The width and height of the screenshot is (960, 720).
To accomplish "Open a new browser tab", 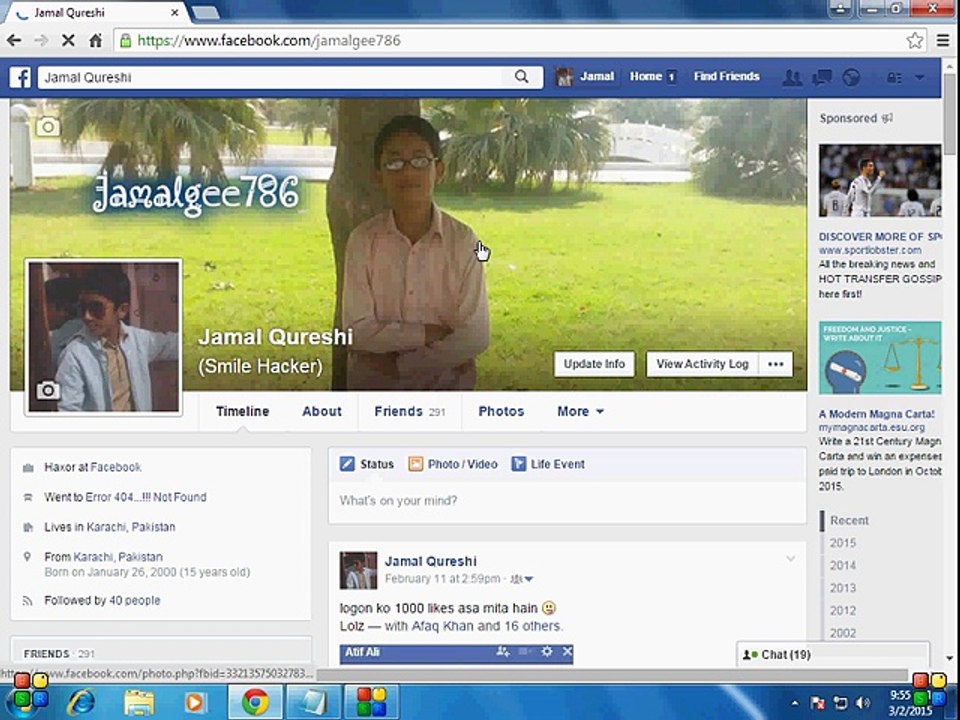I will 205,12.
